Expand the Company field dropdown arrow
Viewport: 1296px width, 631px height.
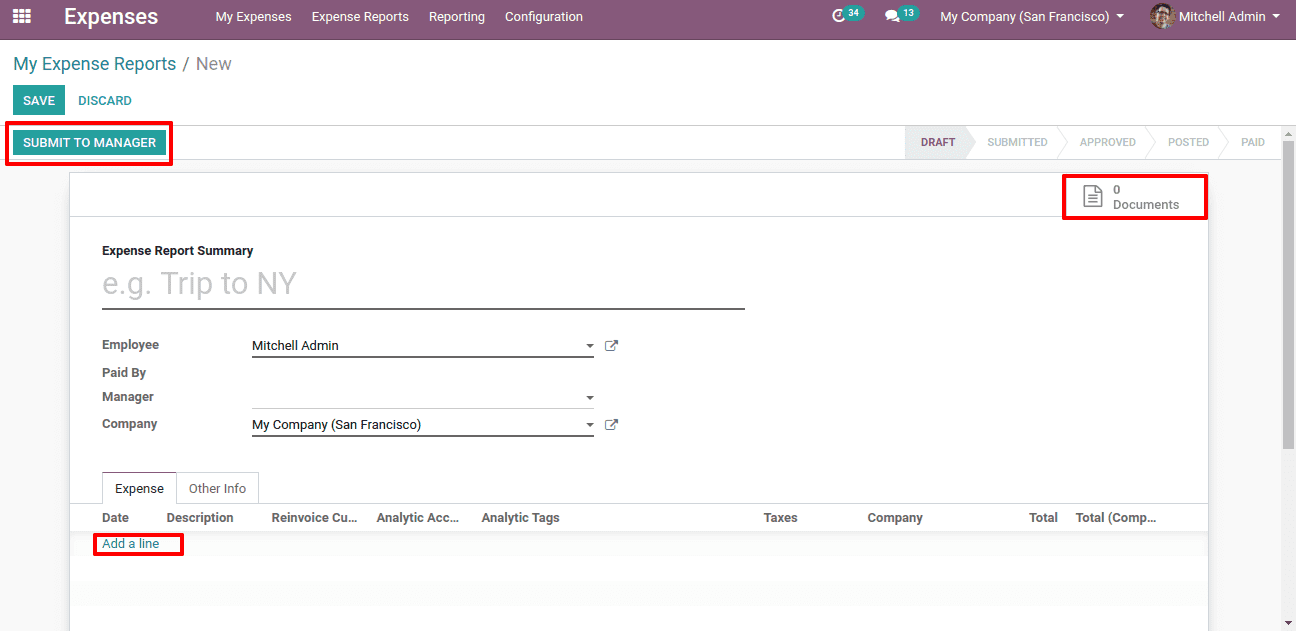point(589,426)
